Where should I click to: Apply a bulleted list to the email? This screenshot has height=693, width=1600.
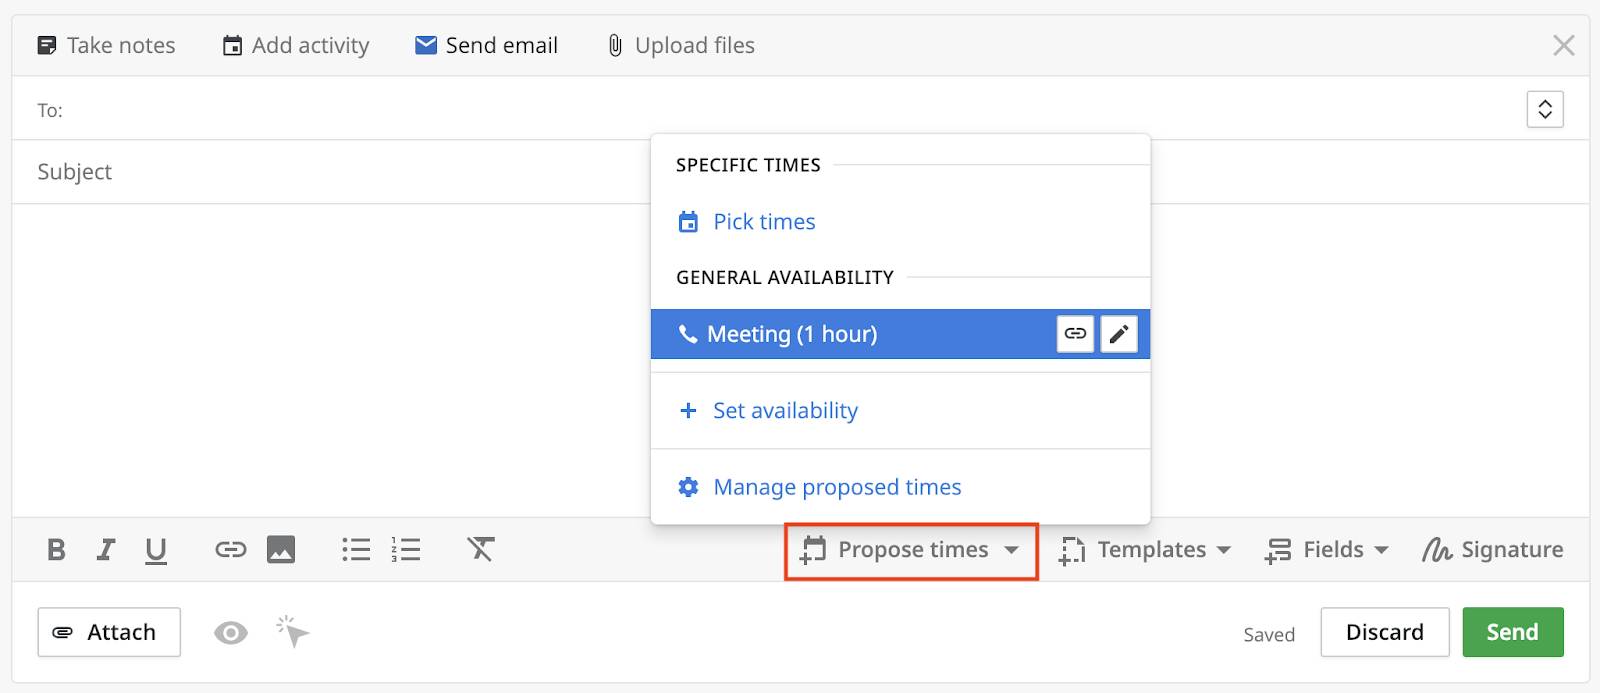click(356, 549)
